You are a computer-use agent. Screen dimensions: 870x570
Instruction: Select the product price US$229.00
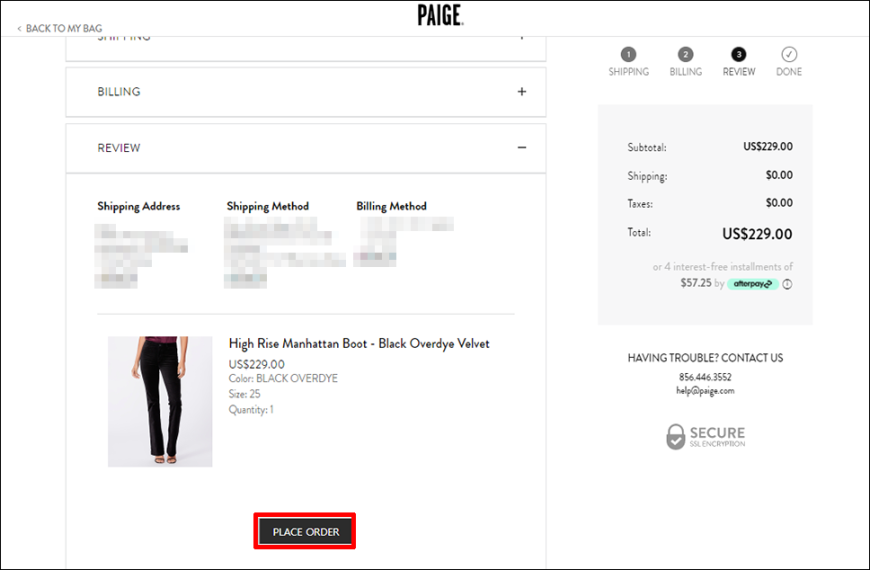(x=256, y=364)
